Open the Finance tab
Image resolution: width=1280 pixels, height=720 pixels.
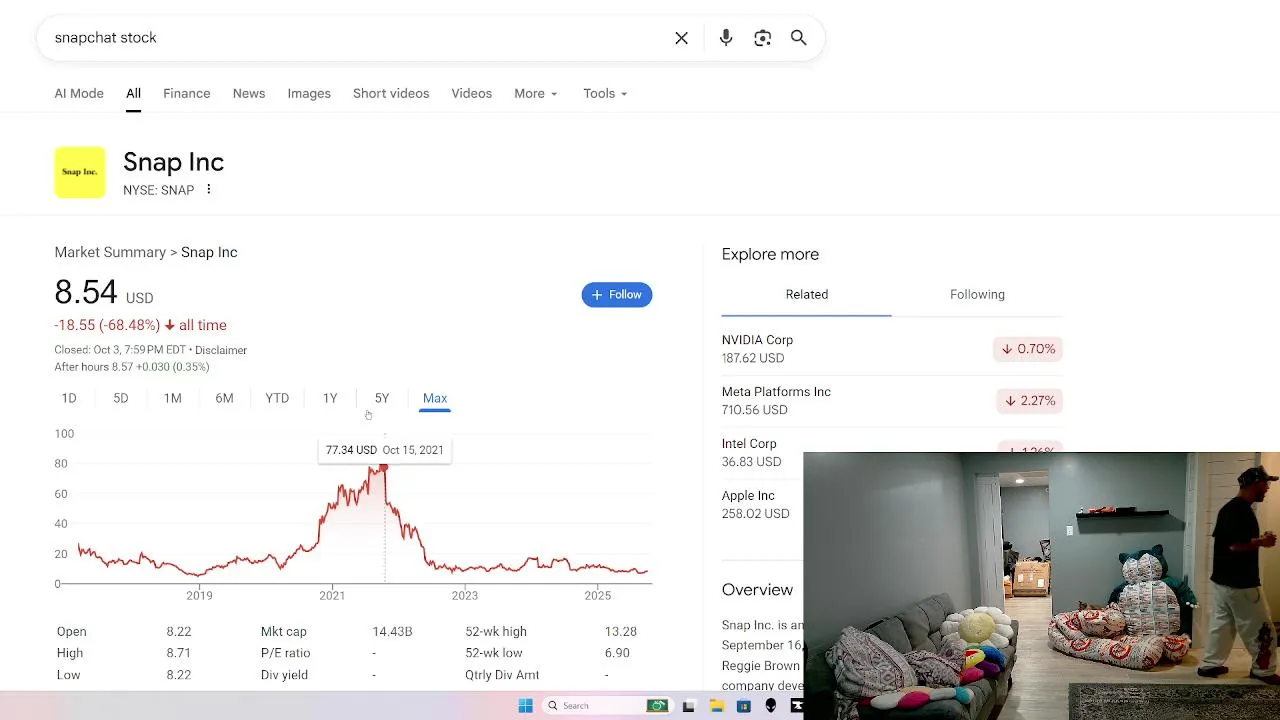[x=187, y=94]
